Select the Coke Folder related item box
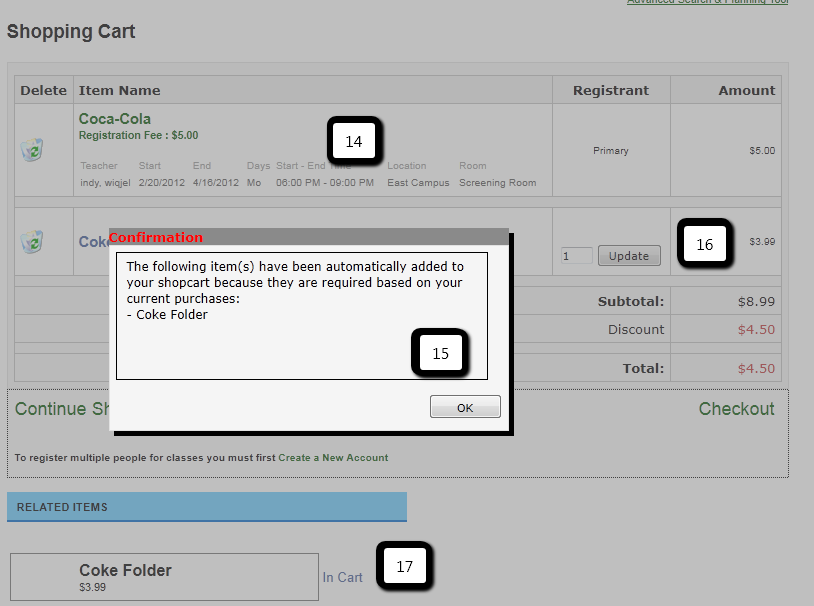814x606 pixels. (164, 577)
